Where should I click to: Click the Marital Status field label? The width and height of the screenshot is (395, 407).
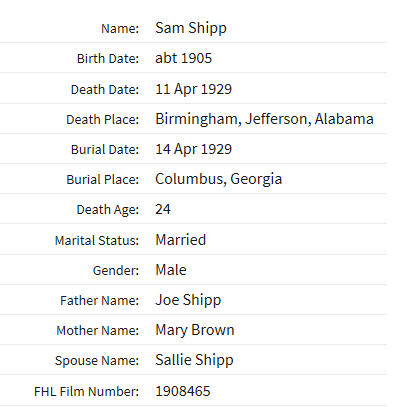click(97, 240)
